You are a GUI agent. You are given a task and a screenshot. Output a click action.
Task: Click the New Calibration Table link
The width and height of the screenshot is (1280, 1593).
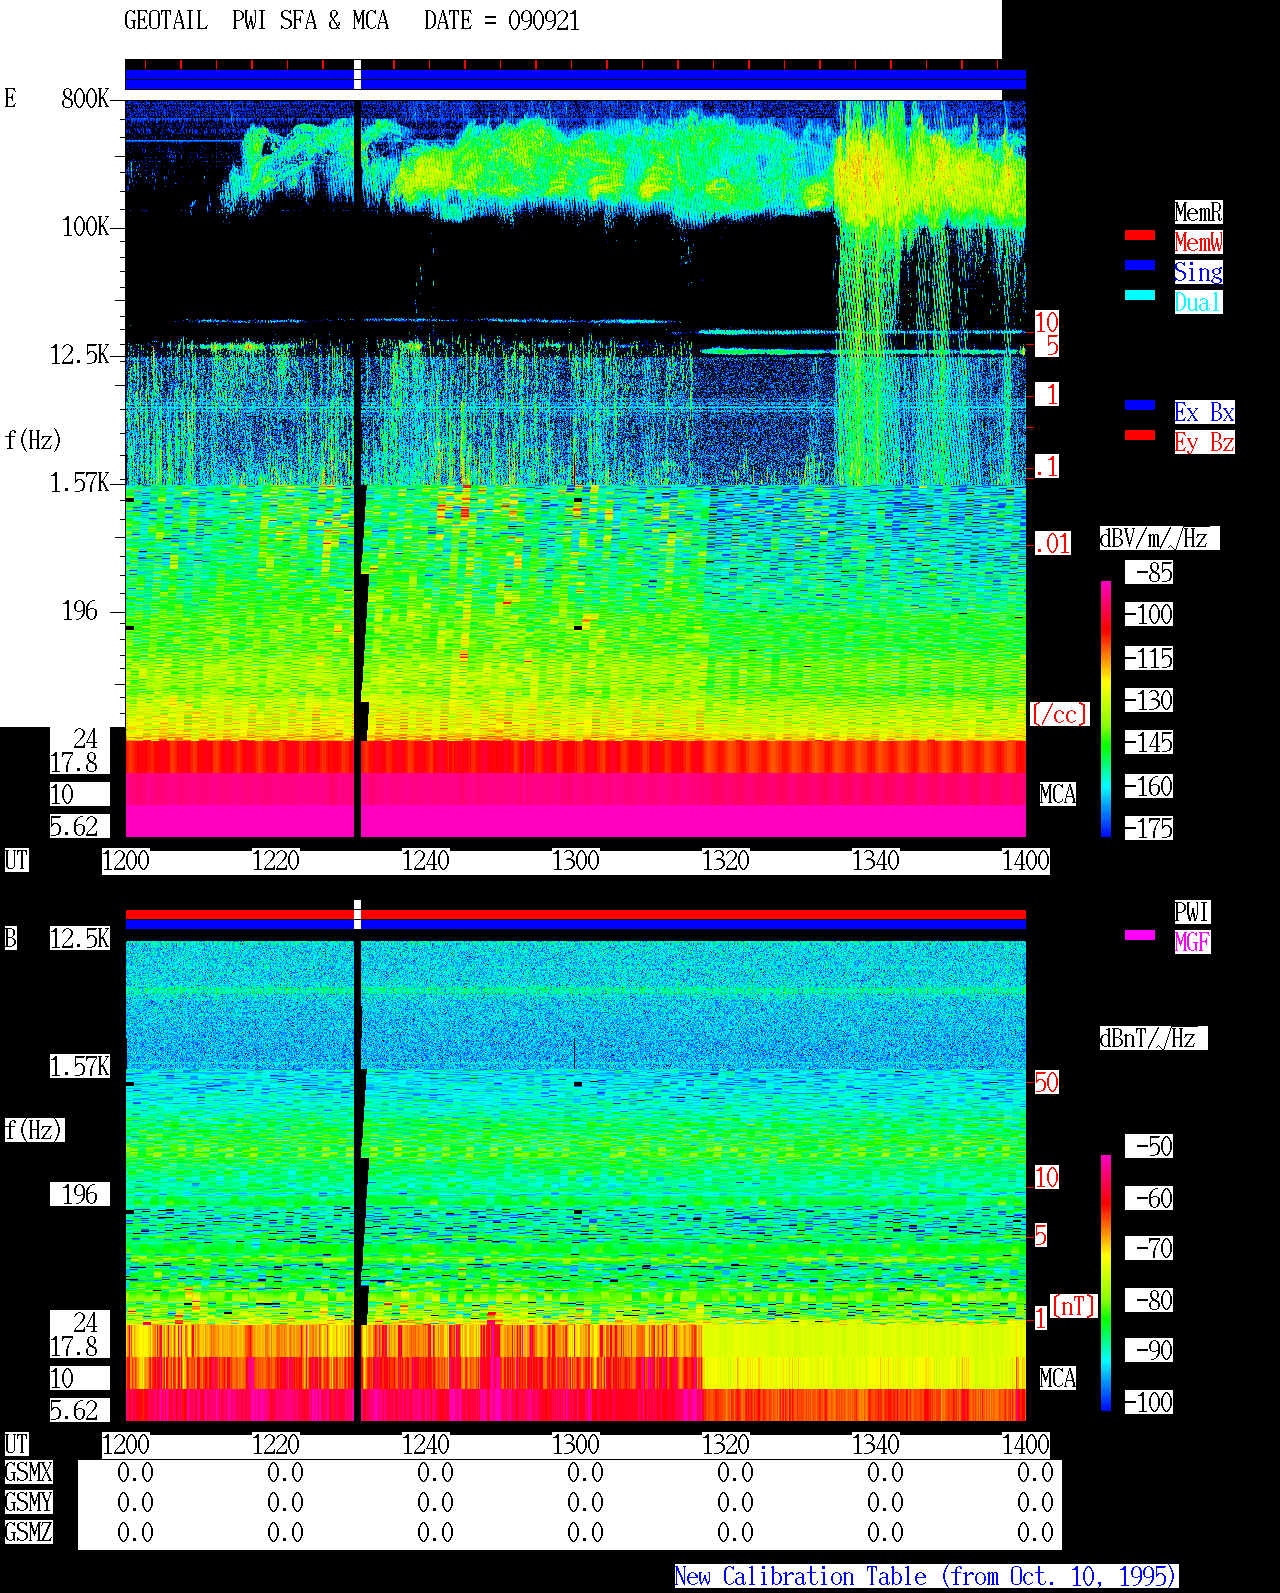tap(926, 1577)
